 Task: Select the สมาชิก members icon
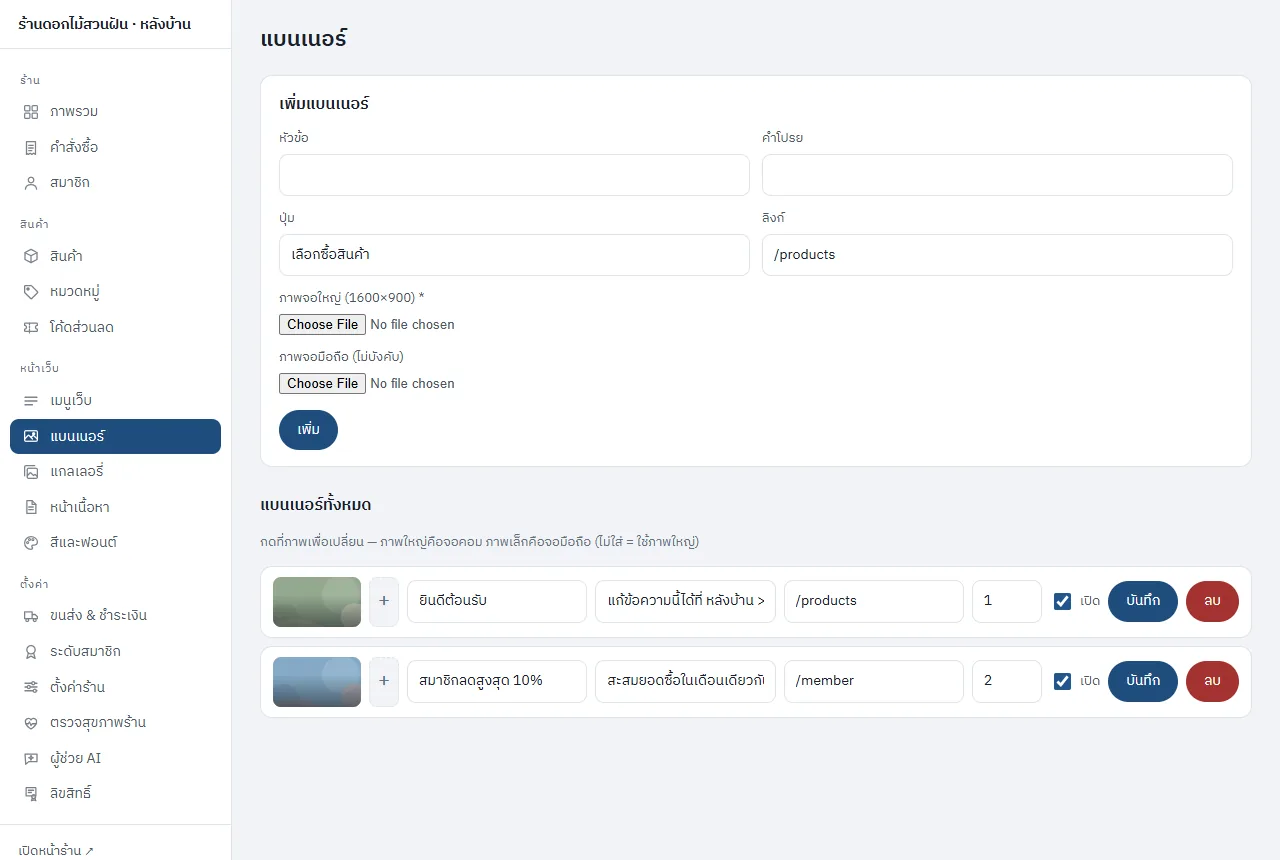[x=31, y=183]
